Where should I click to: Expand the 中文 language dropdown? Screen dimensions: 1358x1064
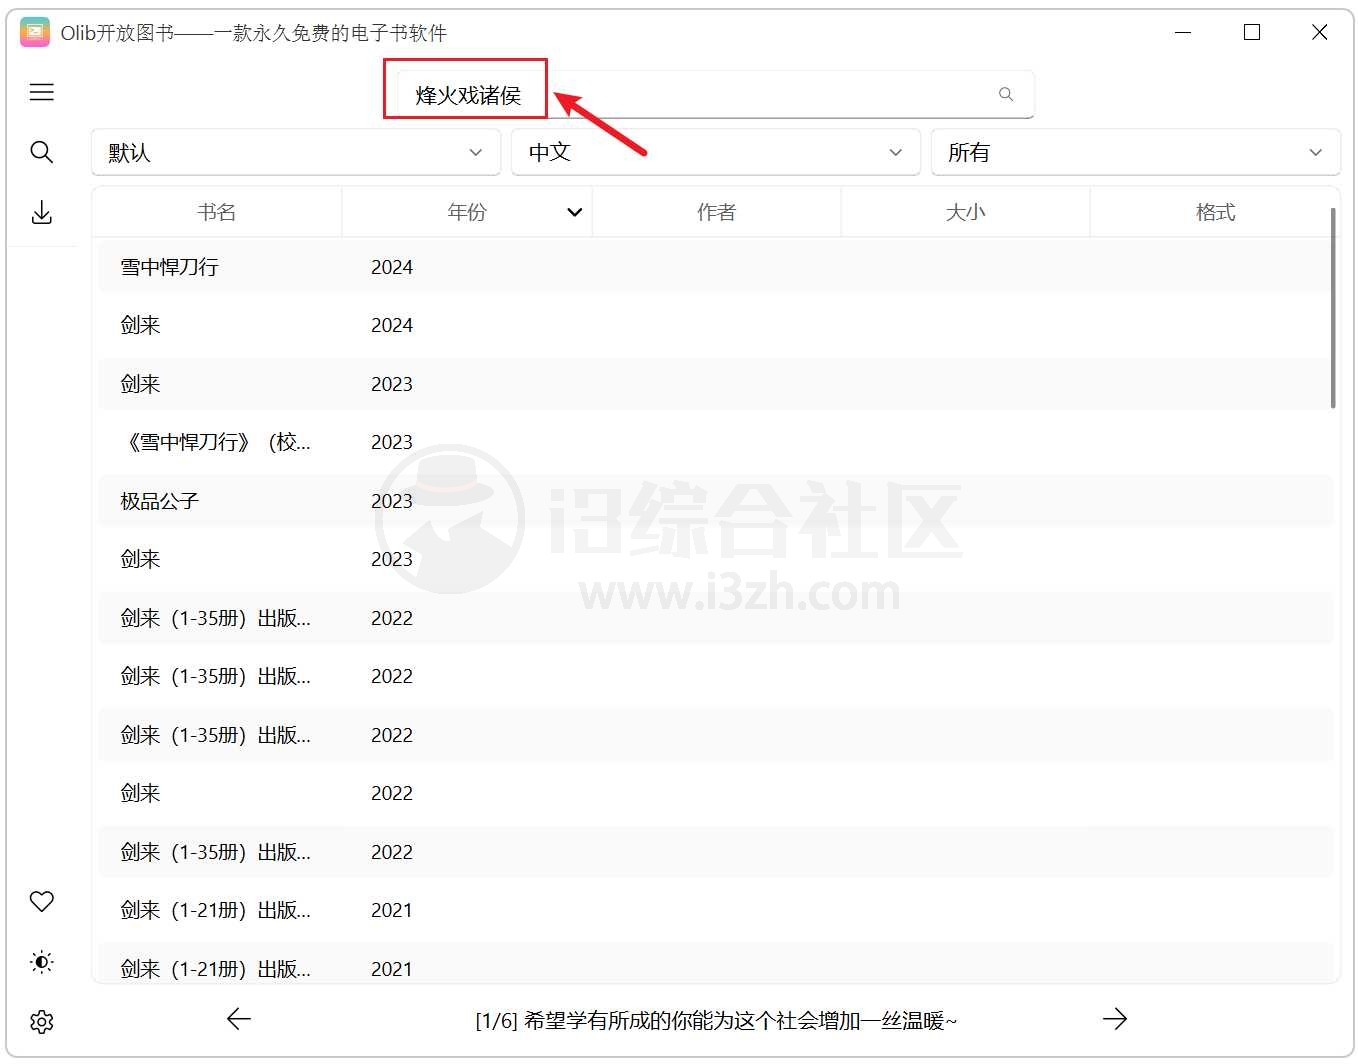pyautogui.click(x=715, y=152)
